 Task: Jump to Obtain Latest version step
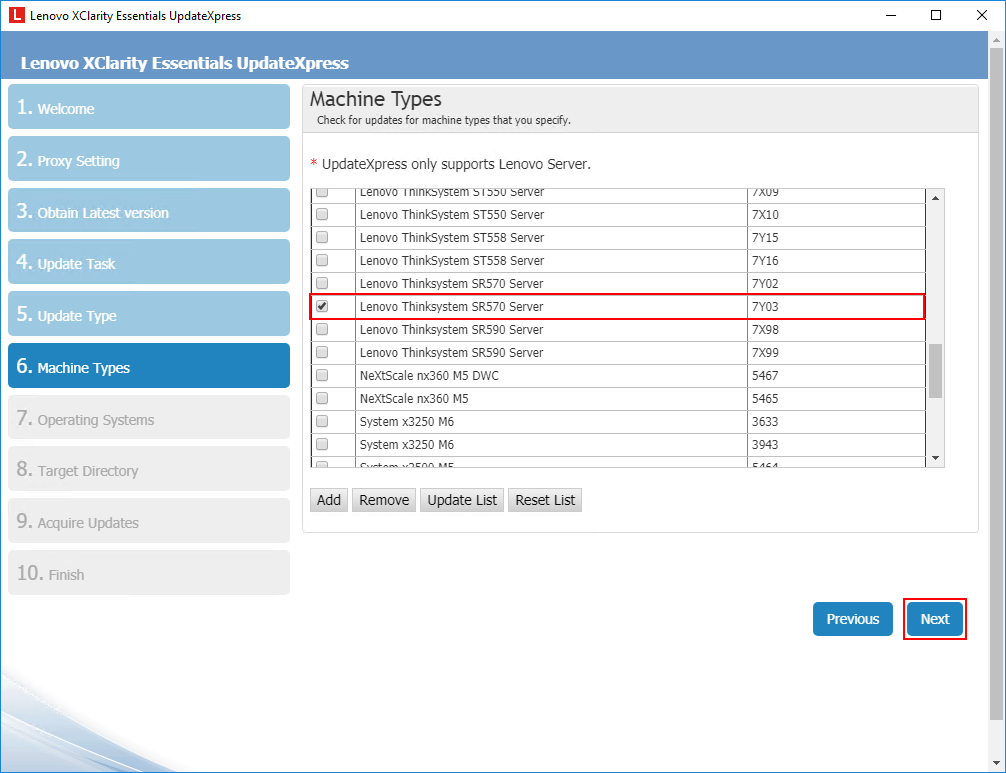pyautogui.click(x=149, y=210)
